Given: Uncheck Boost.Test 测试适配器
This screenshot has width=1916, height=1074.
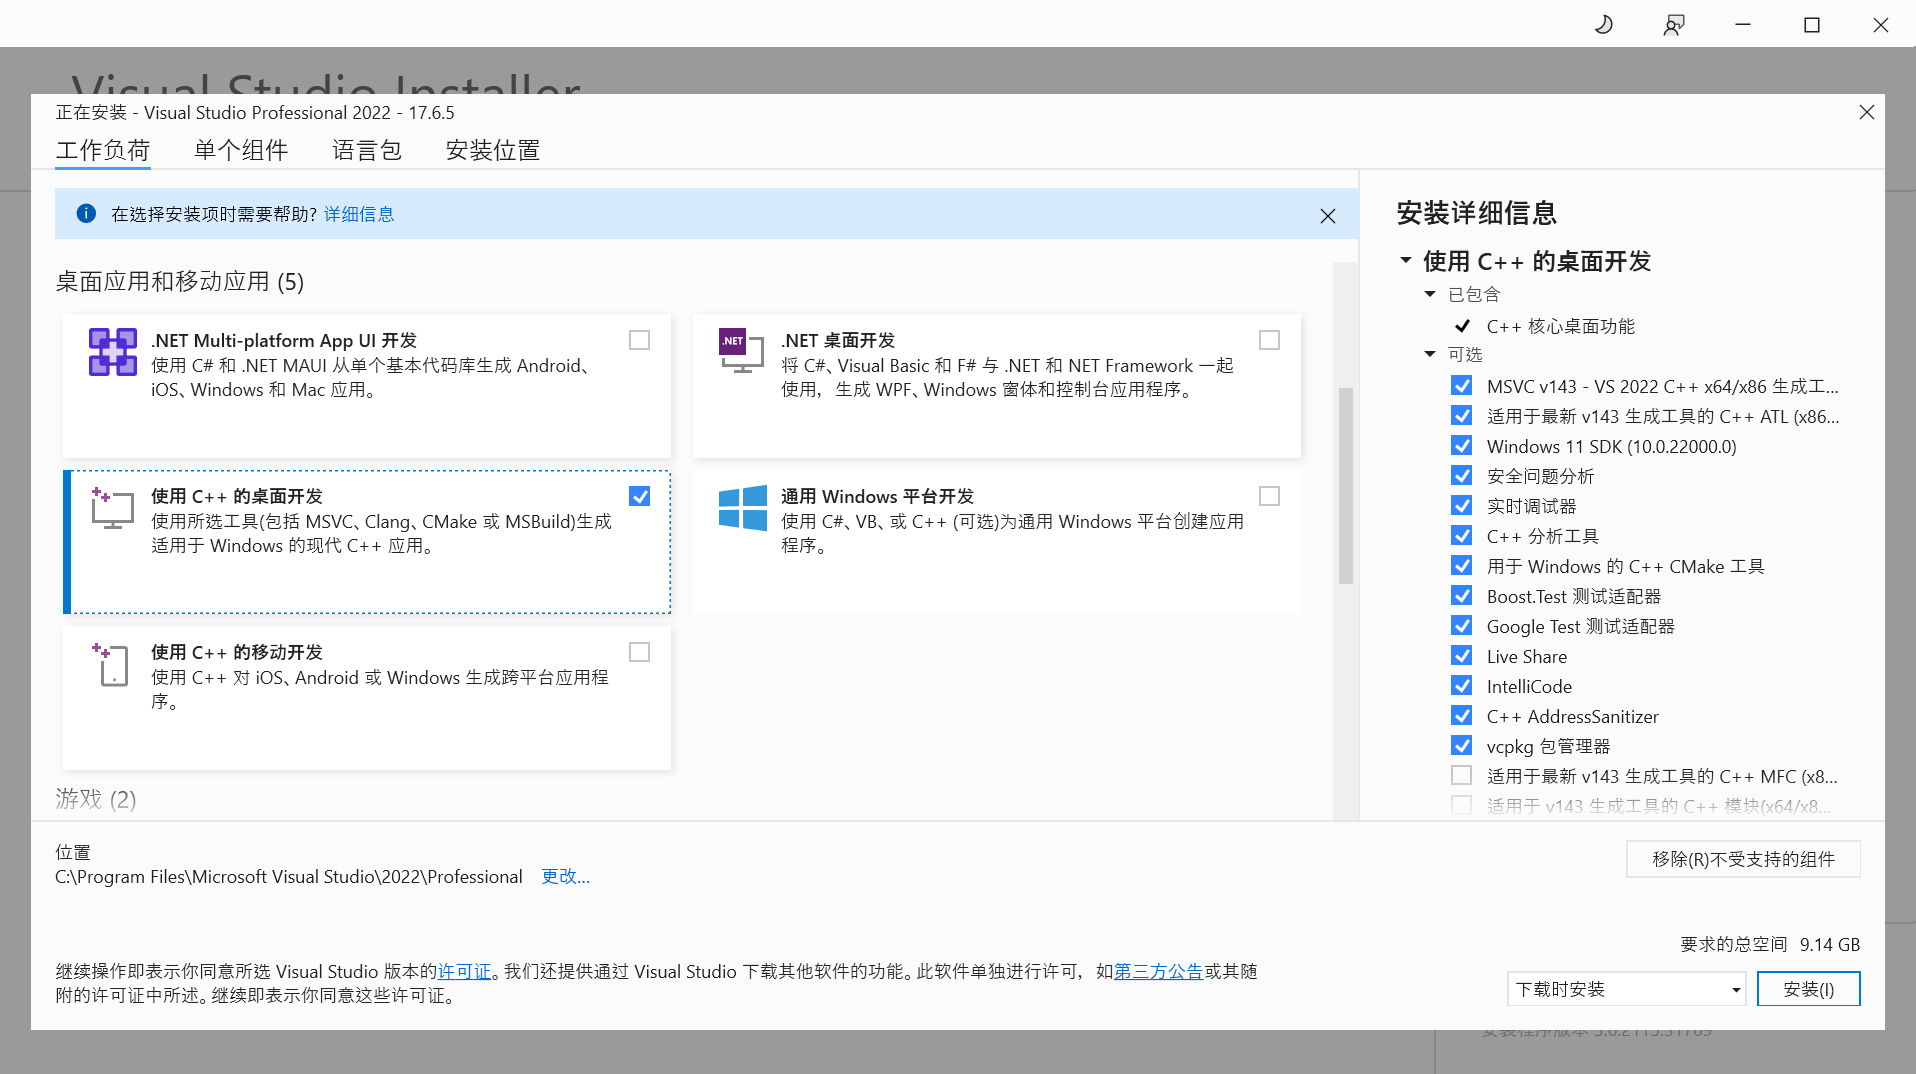Looking at the screenshot, I should click(1461, 595).
